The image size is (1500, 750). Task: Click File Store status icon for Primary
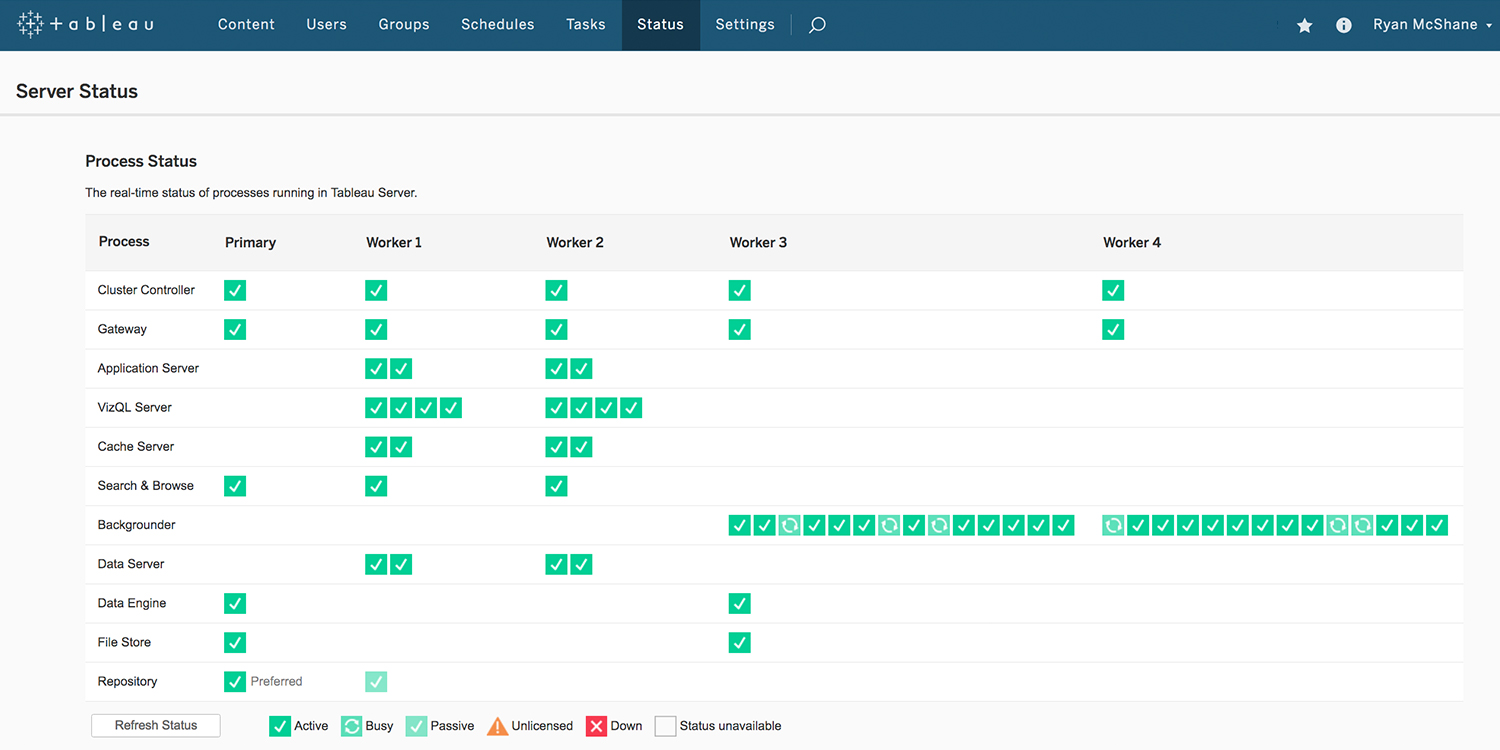235,642
